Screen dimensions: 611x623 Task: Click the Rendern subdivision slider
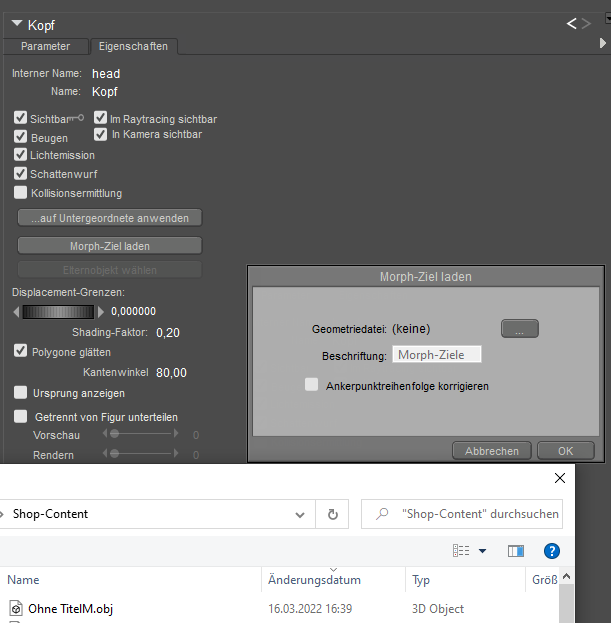click(x=141, y=453)
